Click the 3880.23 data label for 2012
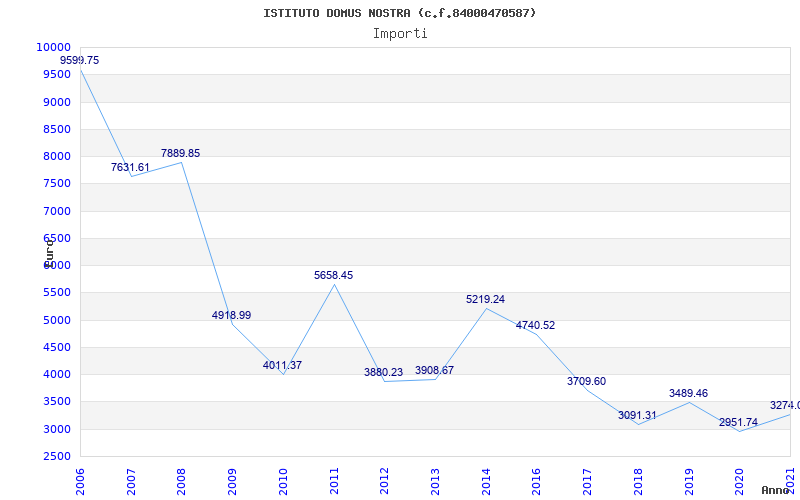The image size is (800, 500). [x=384, y=372]
